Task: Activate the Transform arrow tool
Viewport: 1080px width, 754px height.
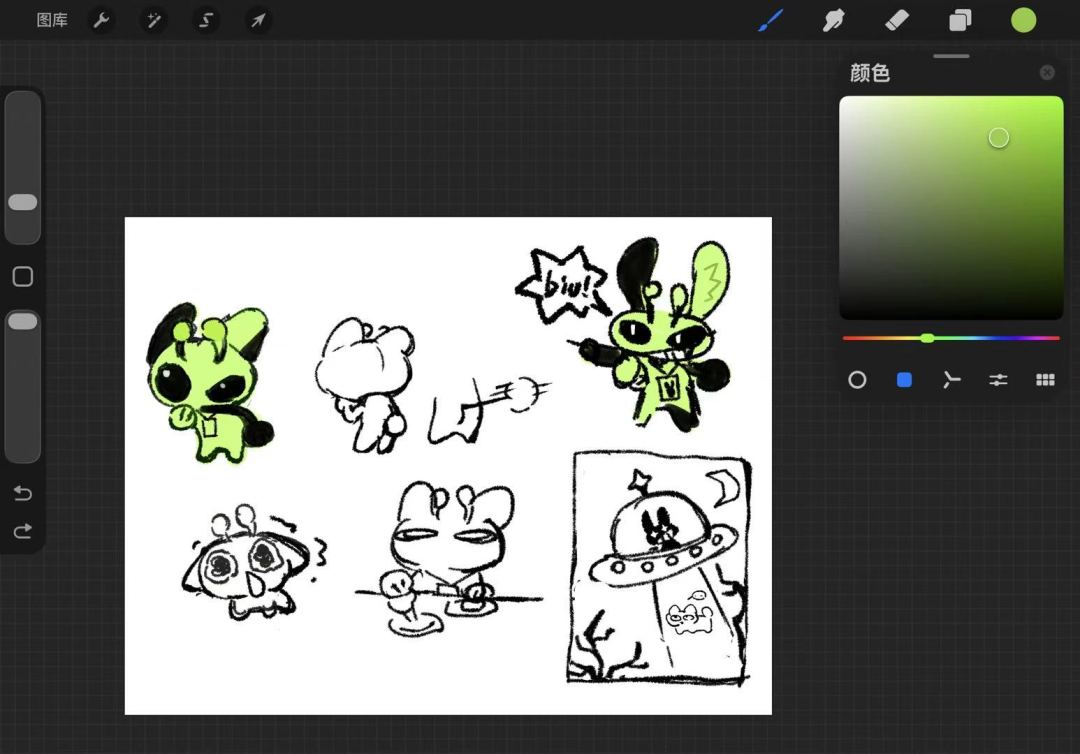Action: pyautogui.click(x=258, y=20)
